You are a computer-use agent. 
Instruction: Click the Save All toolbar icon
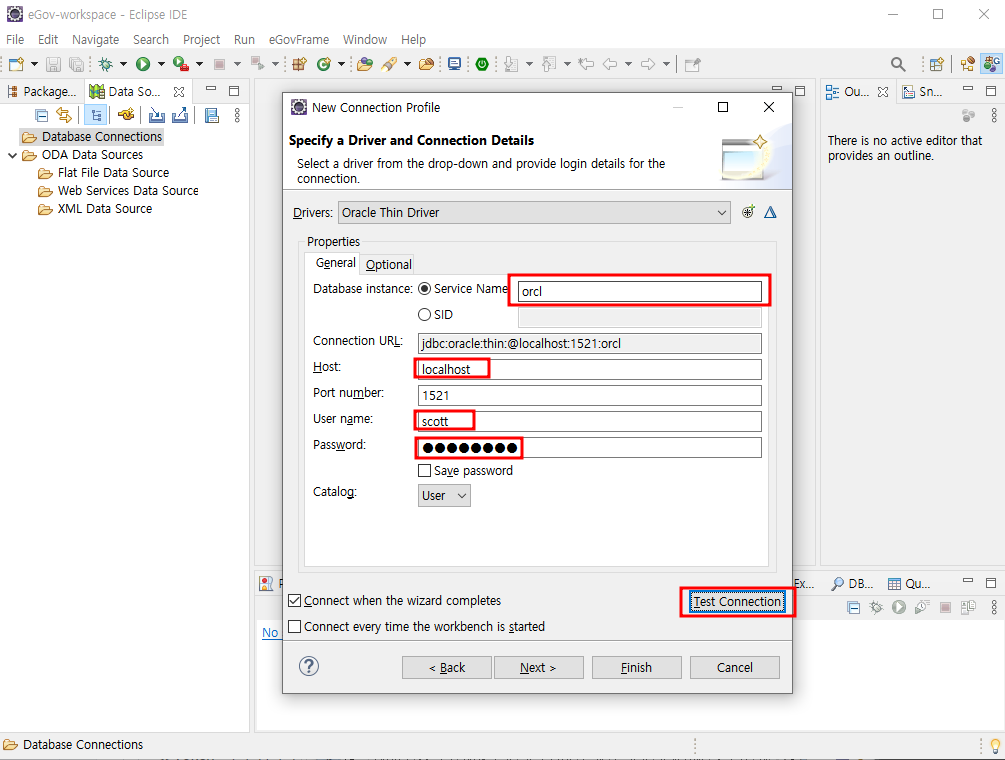click(76, 64)
